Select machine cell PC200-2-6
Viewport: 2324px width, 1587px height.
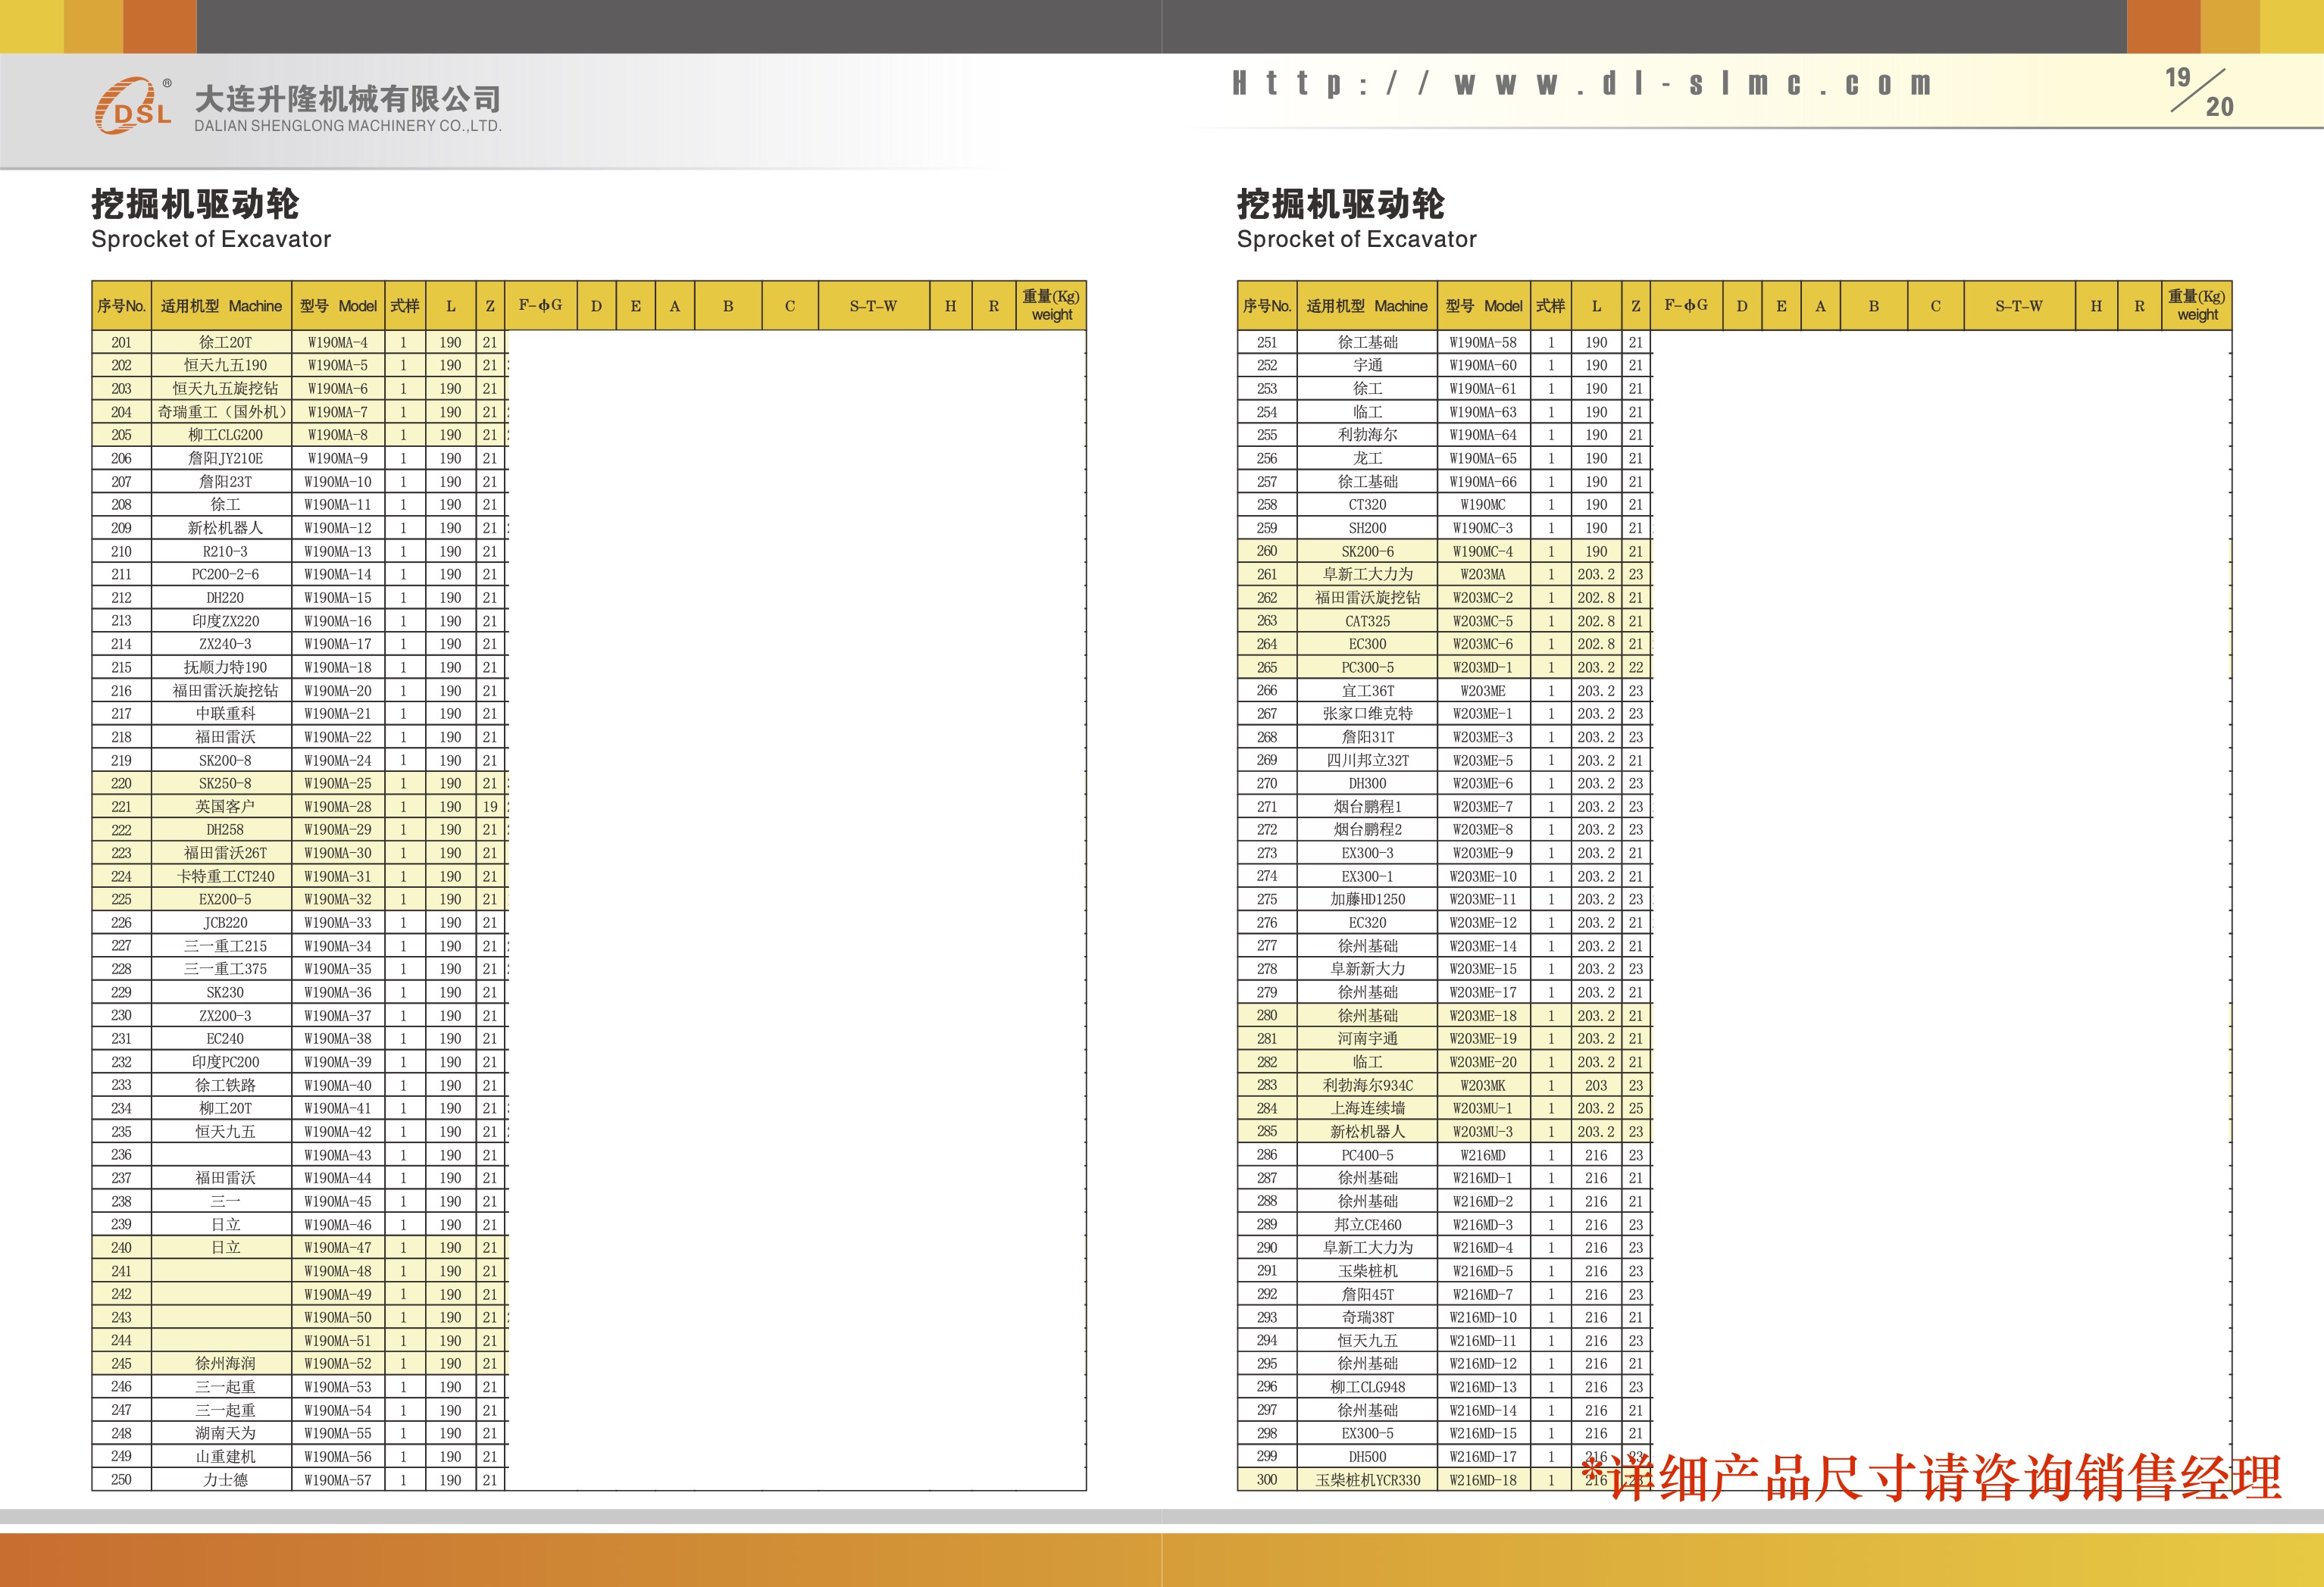click(x=222, y=574)
